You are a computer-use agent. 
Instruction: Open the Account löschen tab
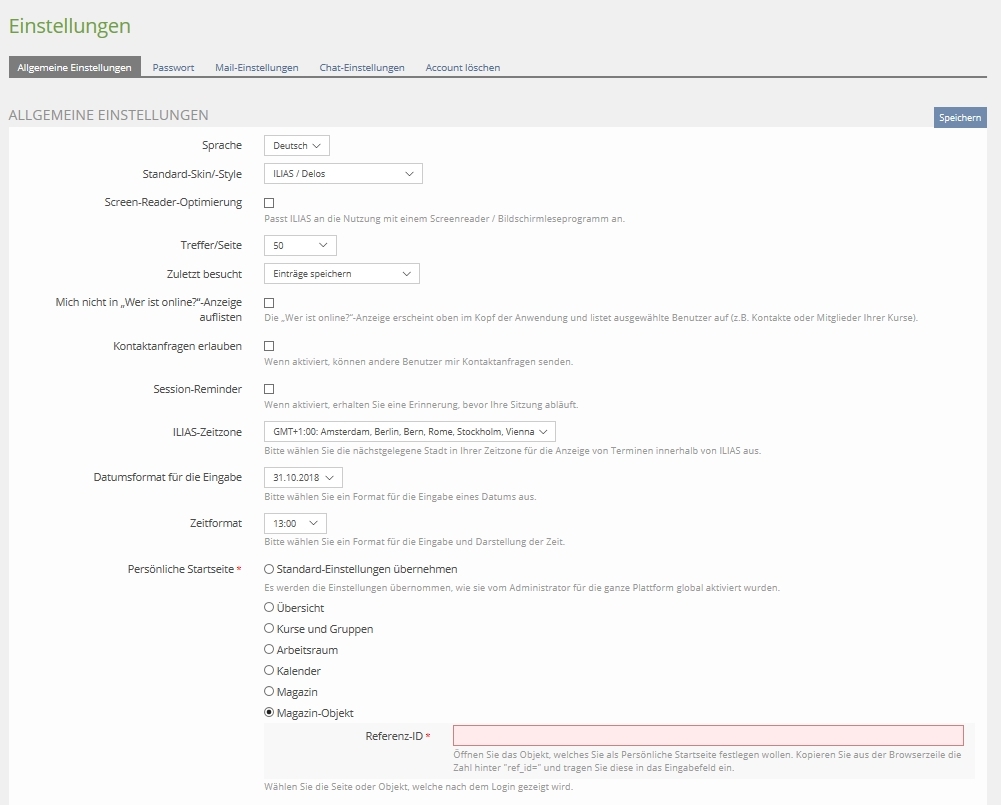pyautogui.click(x=462, y=67)
